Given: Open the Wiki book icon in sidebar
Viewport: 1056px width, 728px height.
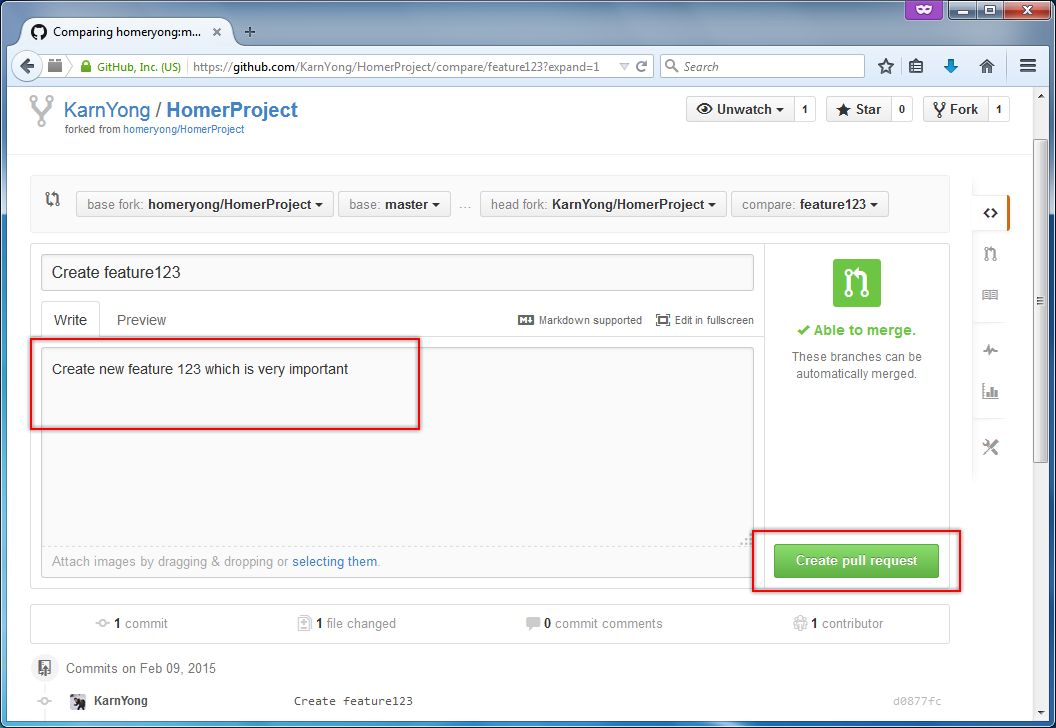Looking at the screenshot, I should 990,296.
